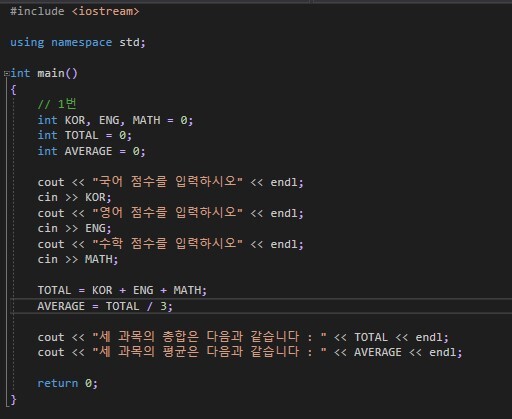The height and width of the screenshot is (419, 512).
Task: Click the 'int AVERAGE = 0;' line
Action: tap(91, 151)
